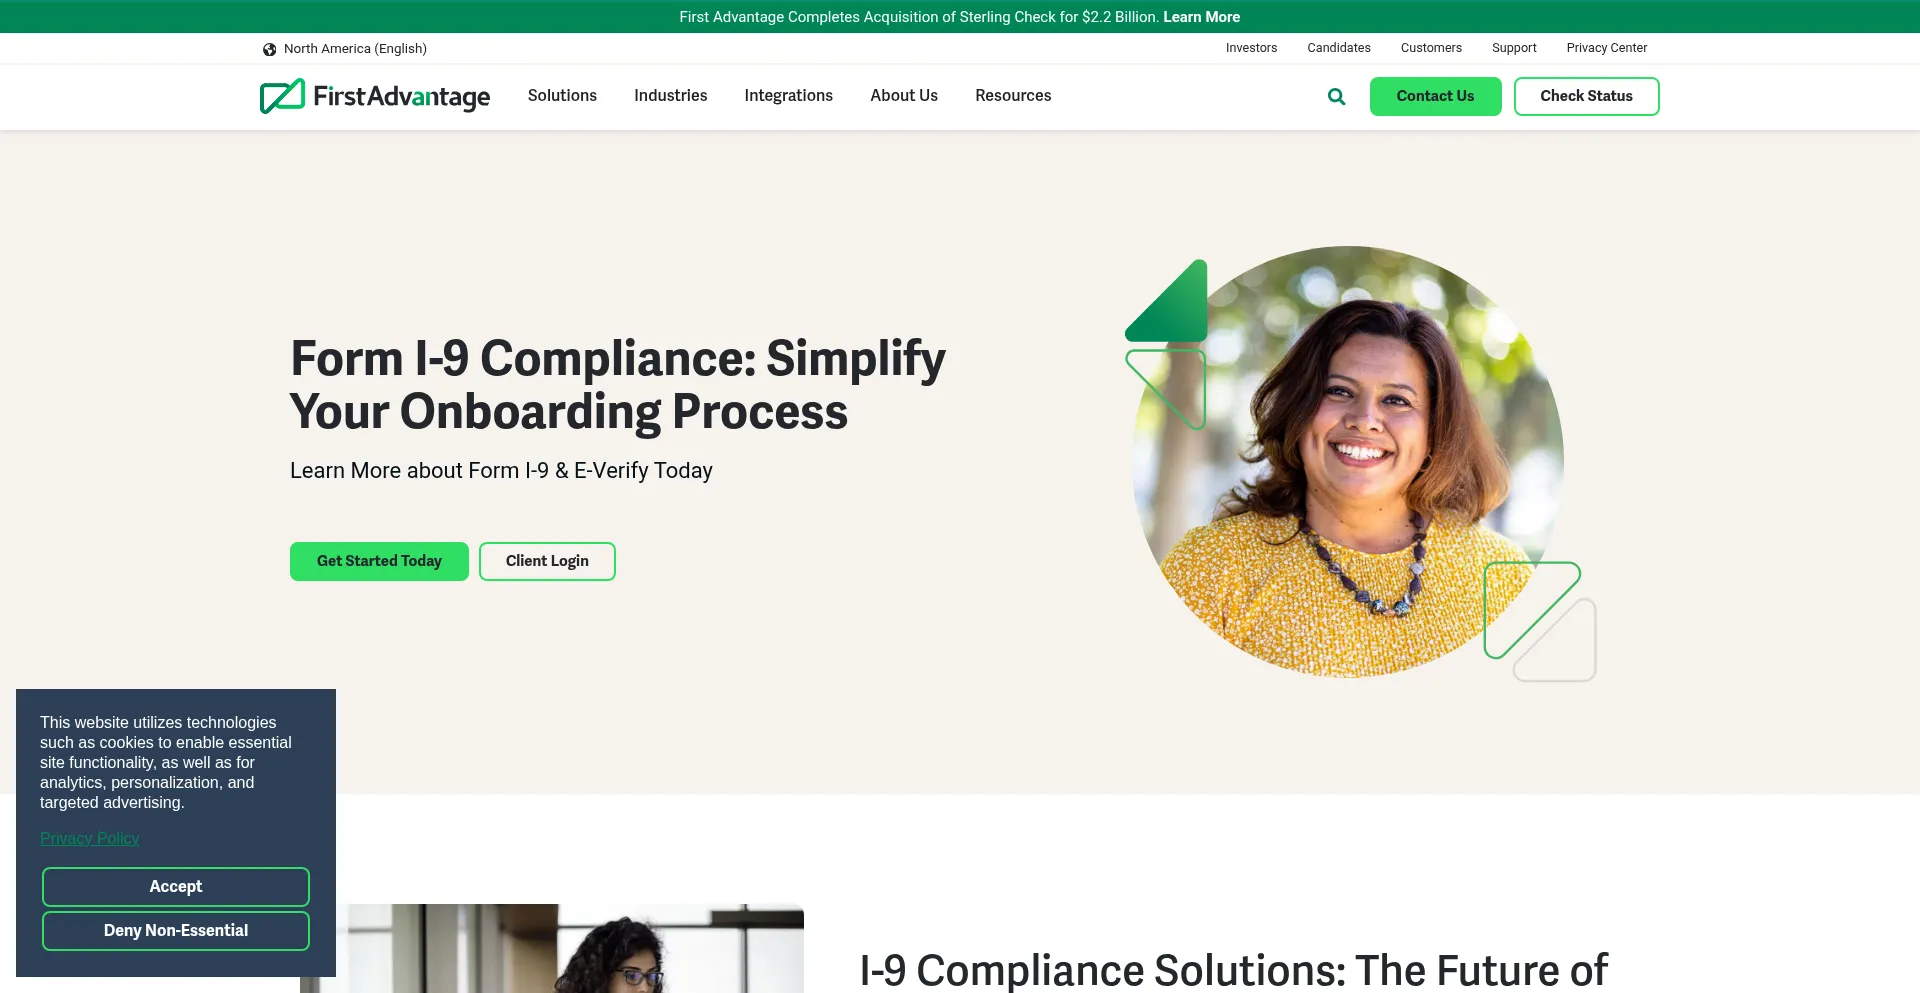Image resolution: width=1920 pixels, height=993 pixels.
Task: Open the About Us menu
Action: point(904,96)
